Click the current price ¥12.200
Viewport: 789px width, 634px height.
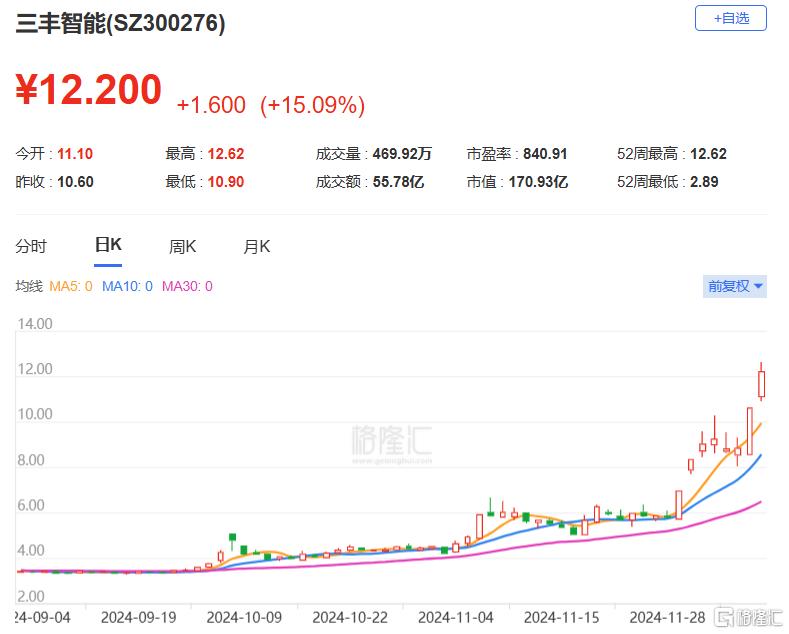point(89,90)
